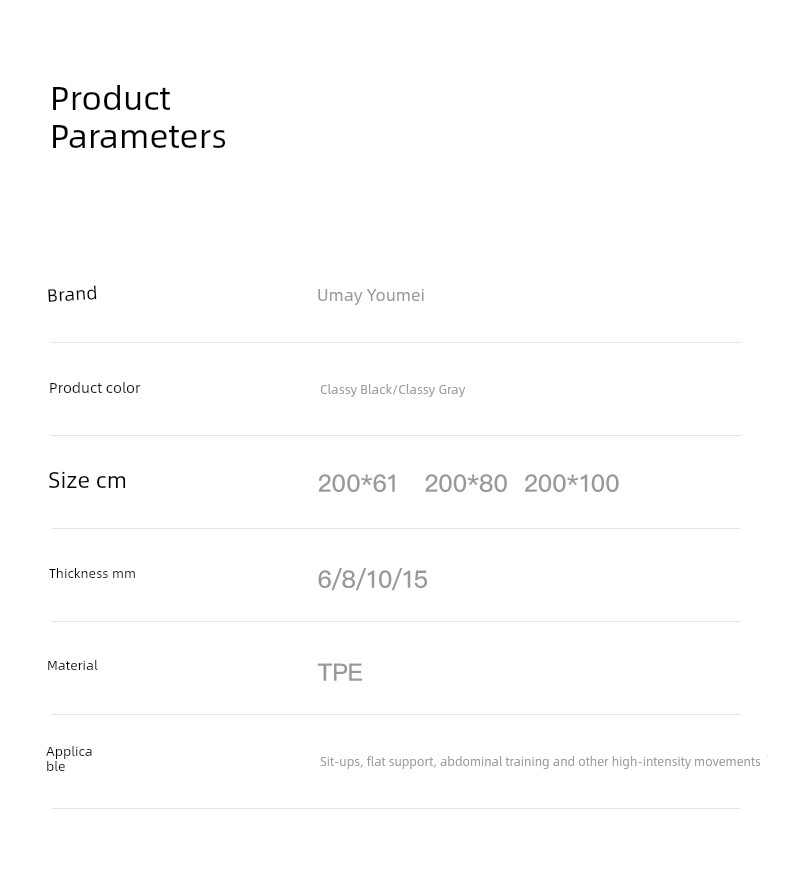The image size is (790, 883).
Task: Select the Thickness mm label
Action: 92,573
